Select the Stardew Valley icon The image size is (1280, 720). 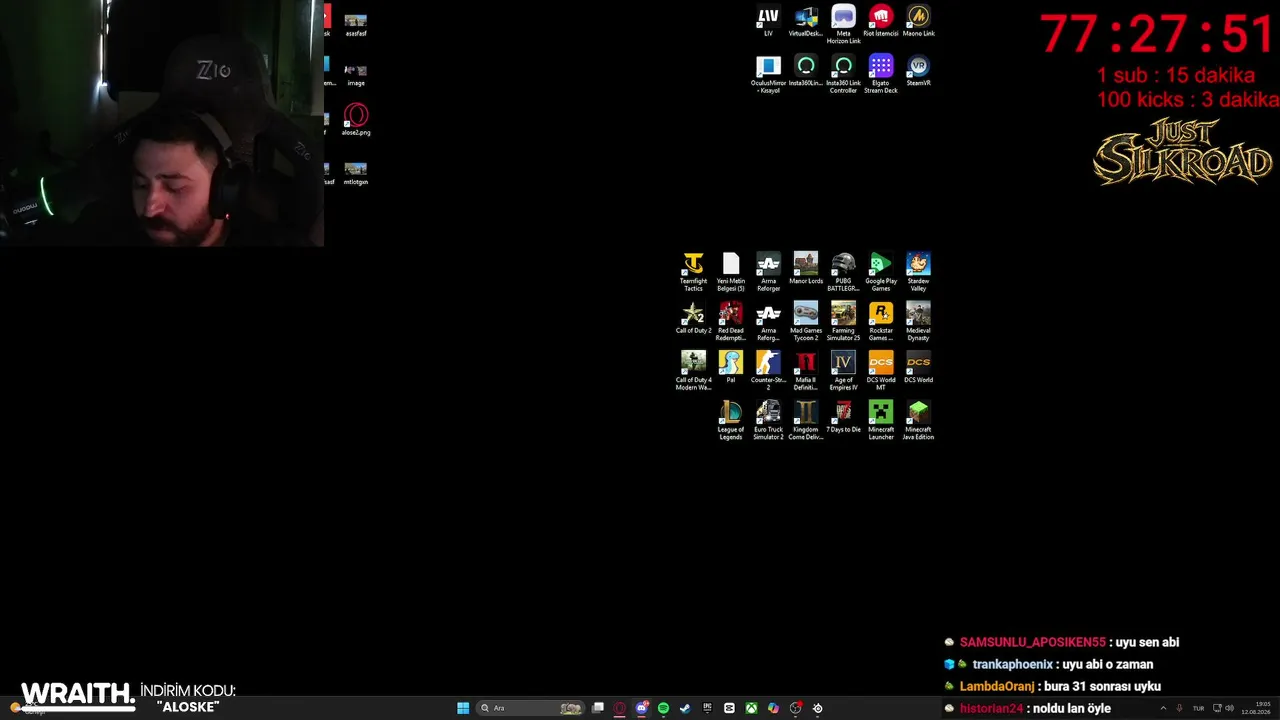click(x=918, y=272)
